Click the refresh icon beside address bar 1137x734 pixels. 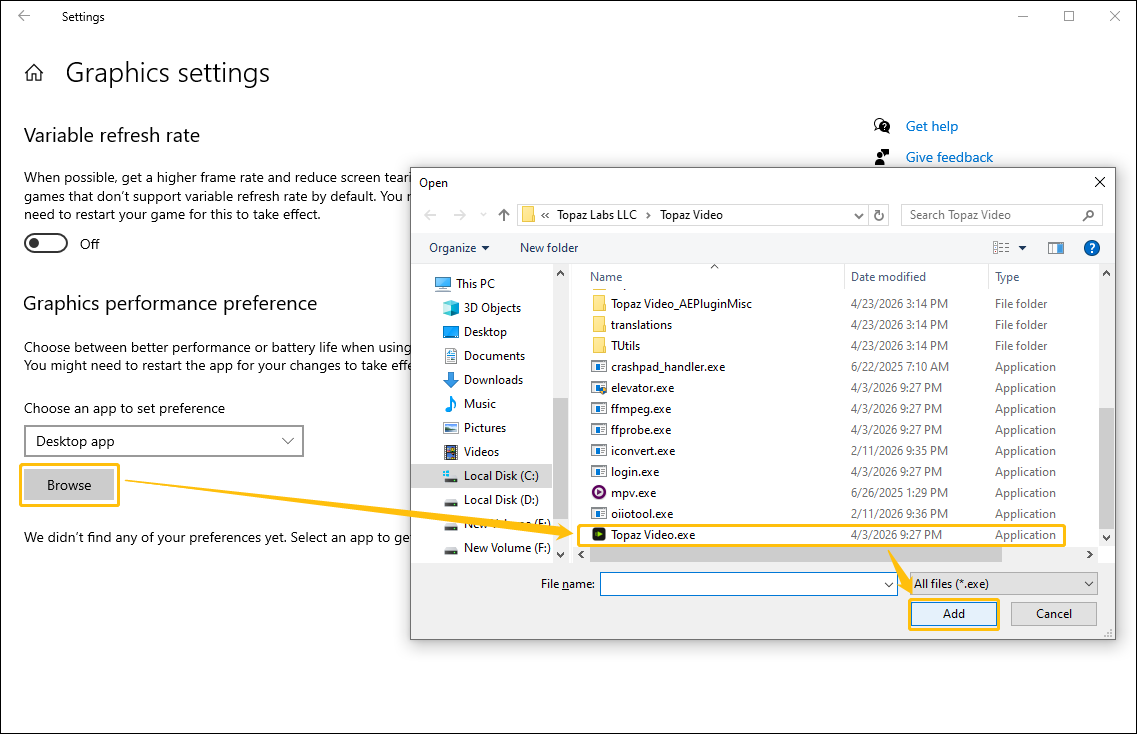point(879,214)
